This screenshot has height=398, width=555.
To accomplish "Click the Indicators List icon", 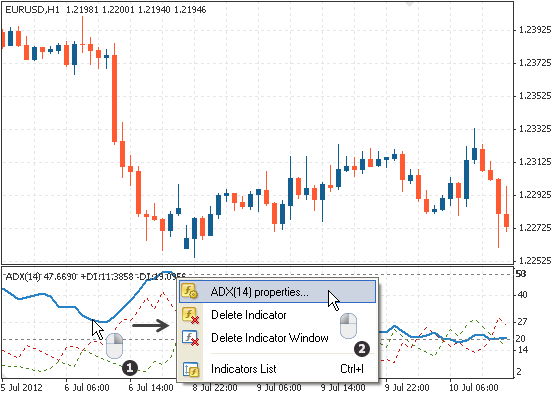I will 191,369.
